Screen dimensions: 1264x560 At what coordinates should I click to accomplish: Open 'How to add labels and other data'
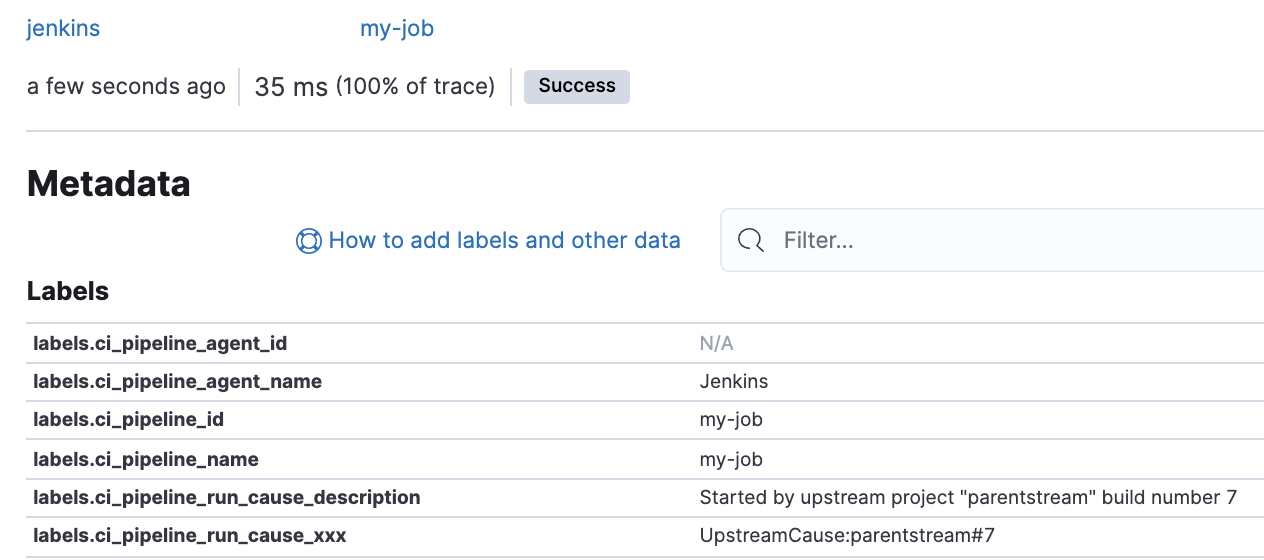[x=504, y=241]
